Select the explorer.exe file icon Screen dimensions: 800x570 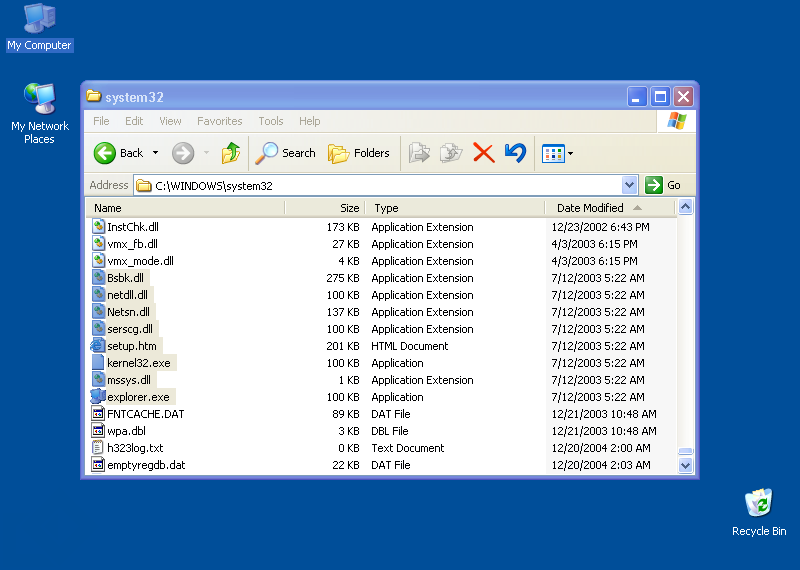[x=98, y=396]
